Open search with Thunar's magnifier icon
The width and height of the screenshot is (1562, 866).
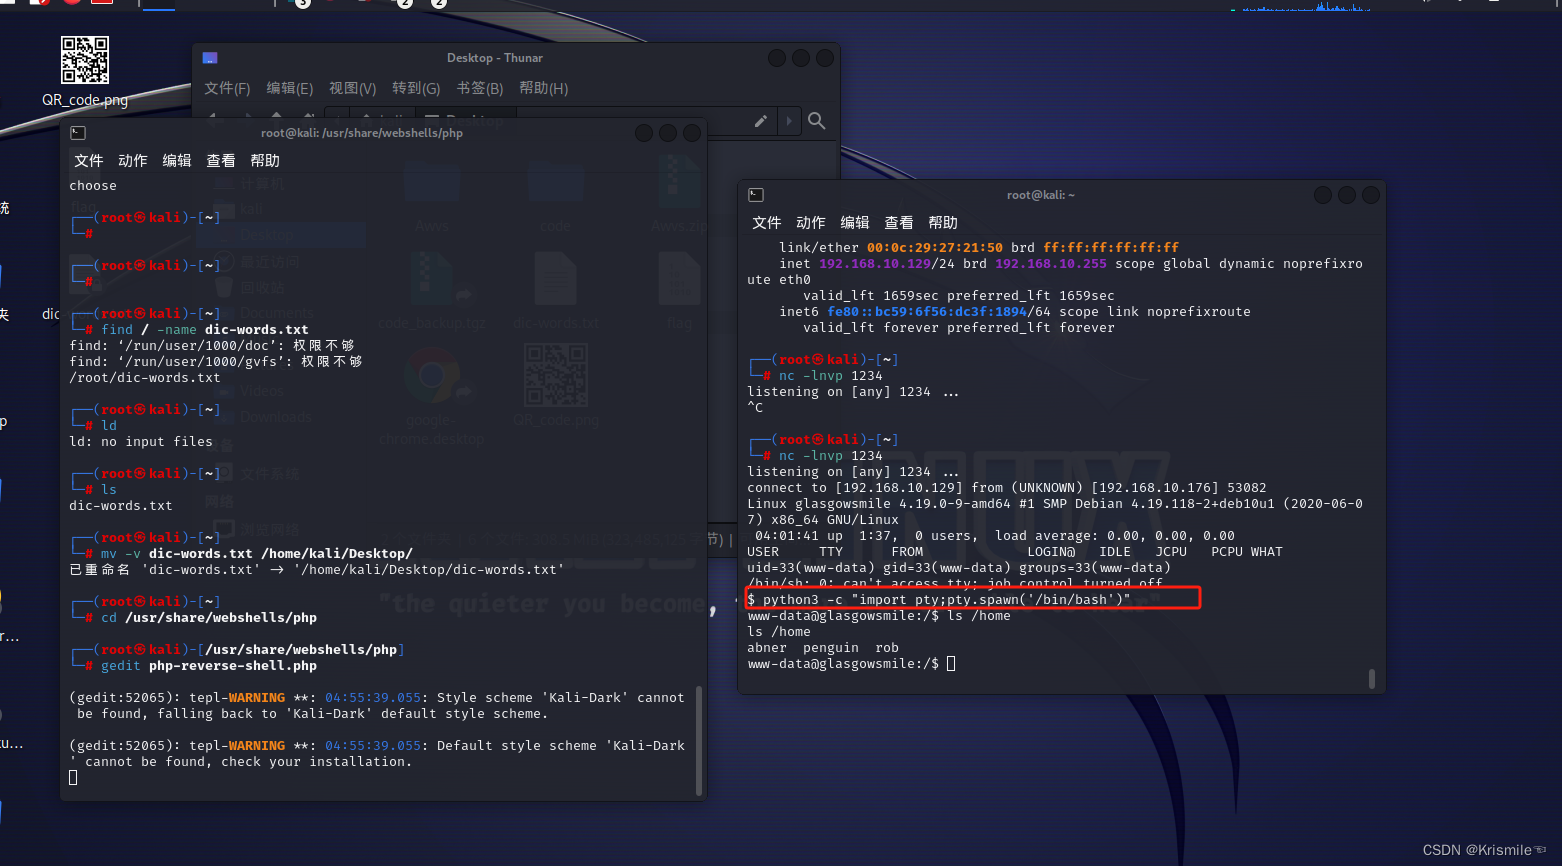tap(816, 121)
